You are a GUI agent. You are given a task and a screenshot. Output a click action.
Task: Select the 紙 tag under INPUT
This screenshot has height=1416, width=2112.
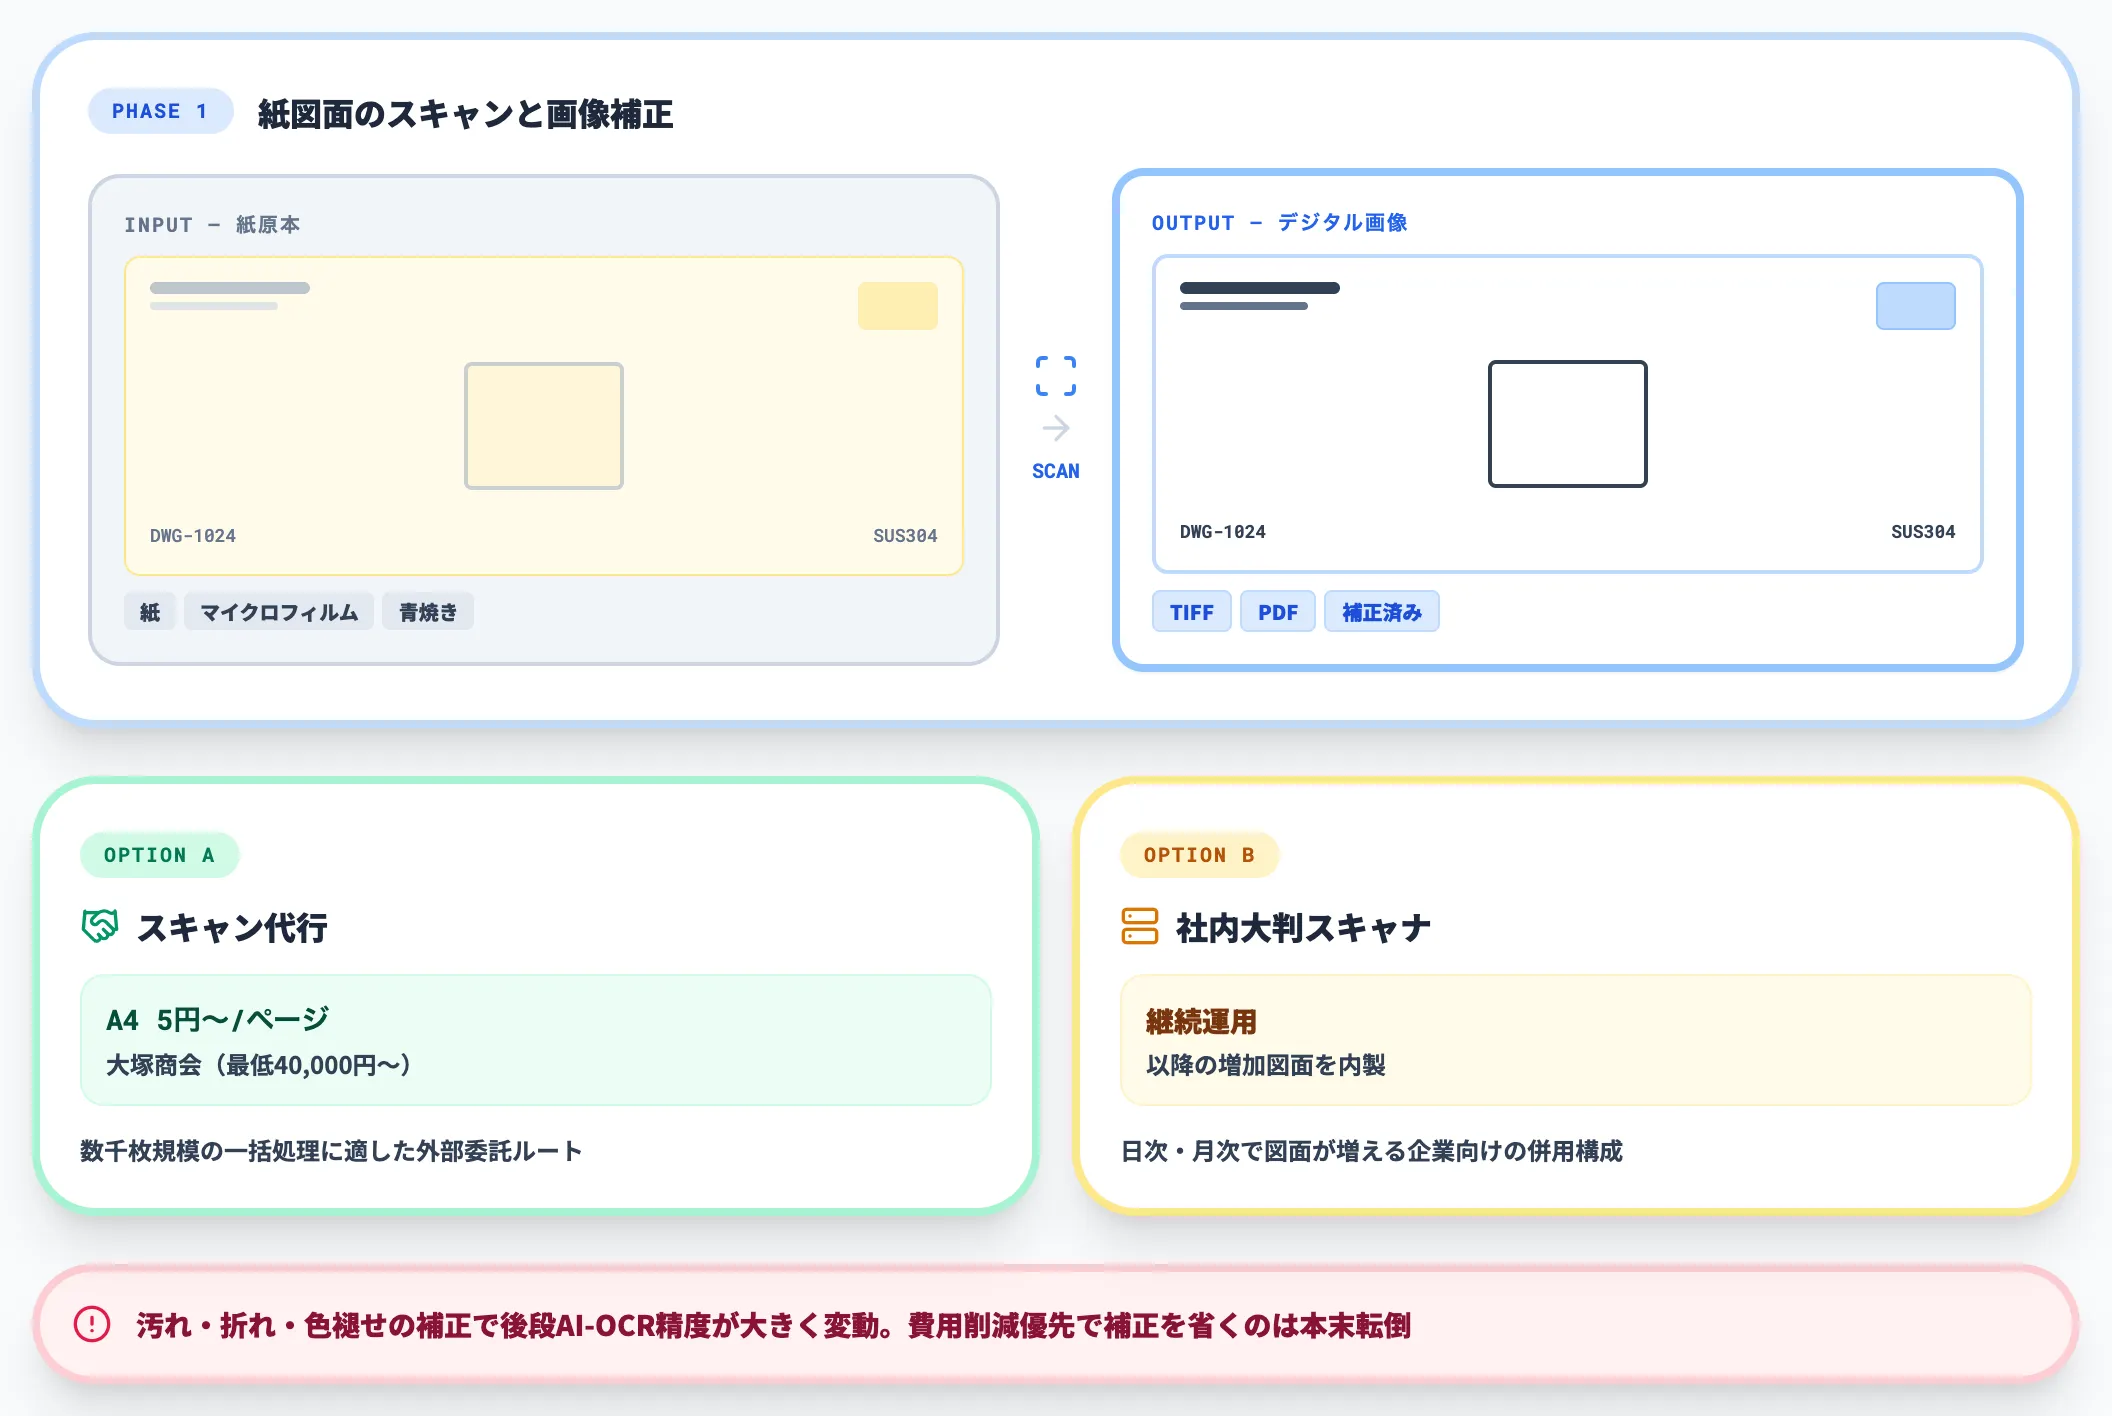[148, 611]
